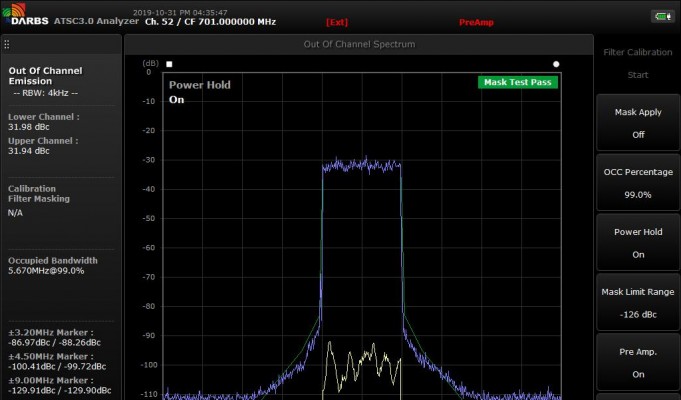Toggle the Pre Amp. On button
The width and height of the screenshot is (681, 400).
click(x=638, y=363)
